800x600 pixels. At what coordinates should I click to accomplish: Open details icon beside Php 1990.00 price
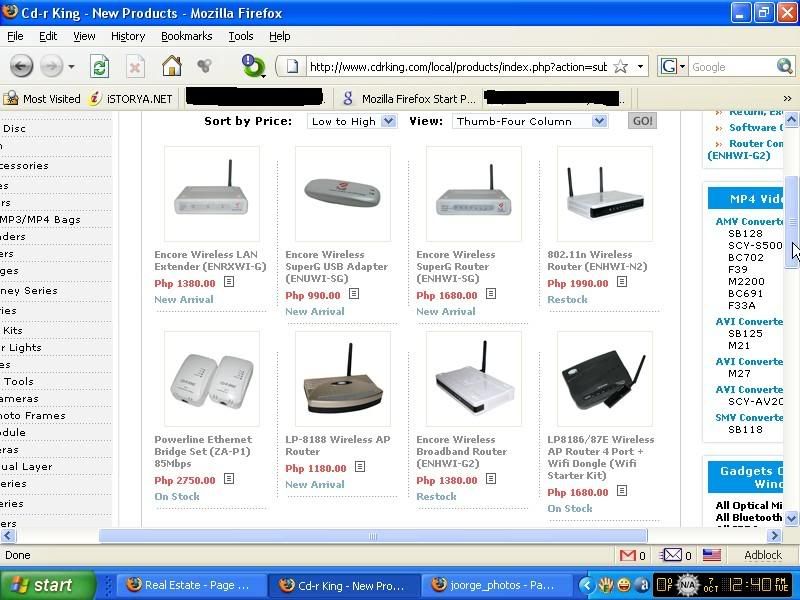tap(622, 282)
